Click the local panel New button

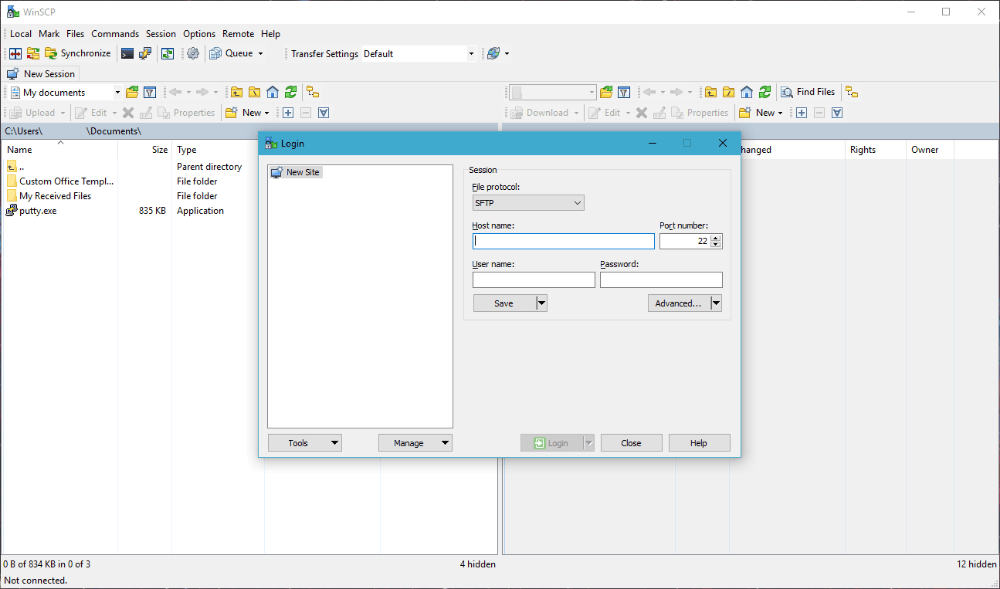(x=247, y=113)
